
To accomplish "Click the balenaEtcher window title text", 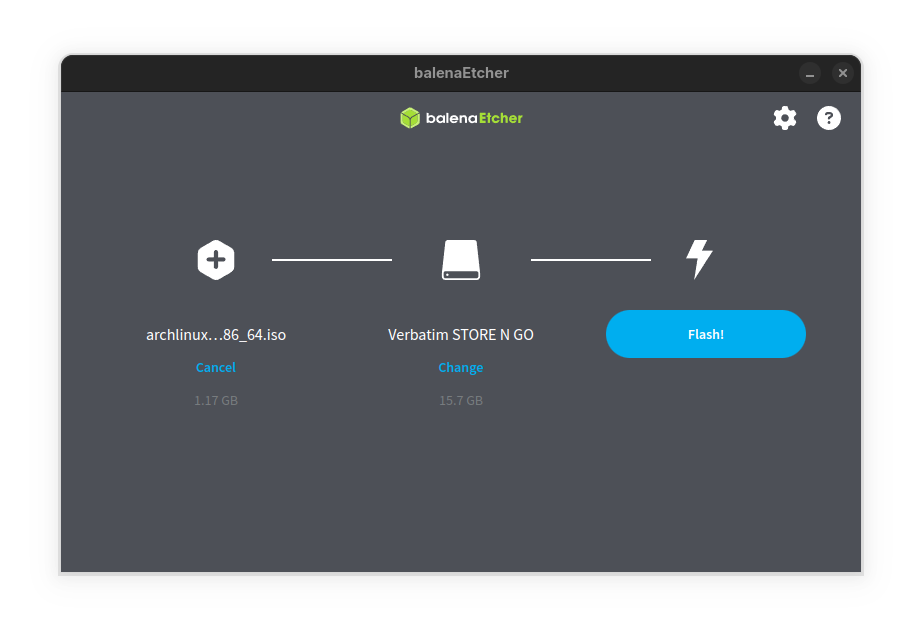I will [x=461, y=73].
